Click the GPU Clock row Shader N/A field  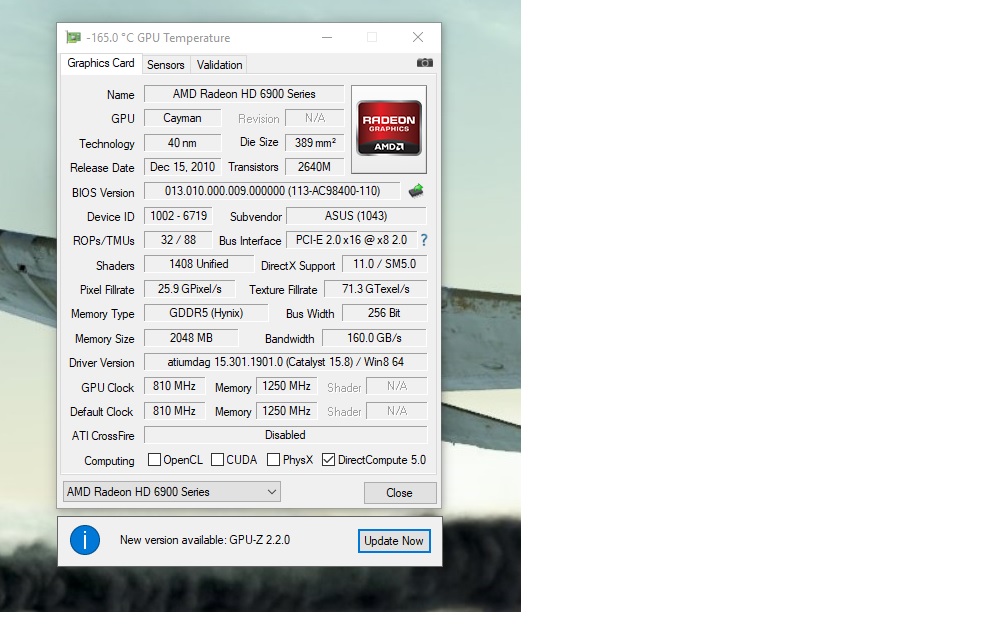[397, 386]
